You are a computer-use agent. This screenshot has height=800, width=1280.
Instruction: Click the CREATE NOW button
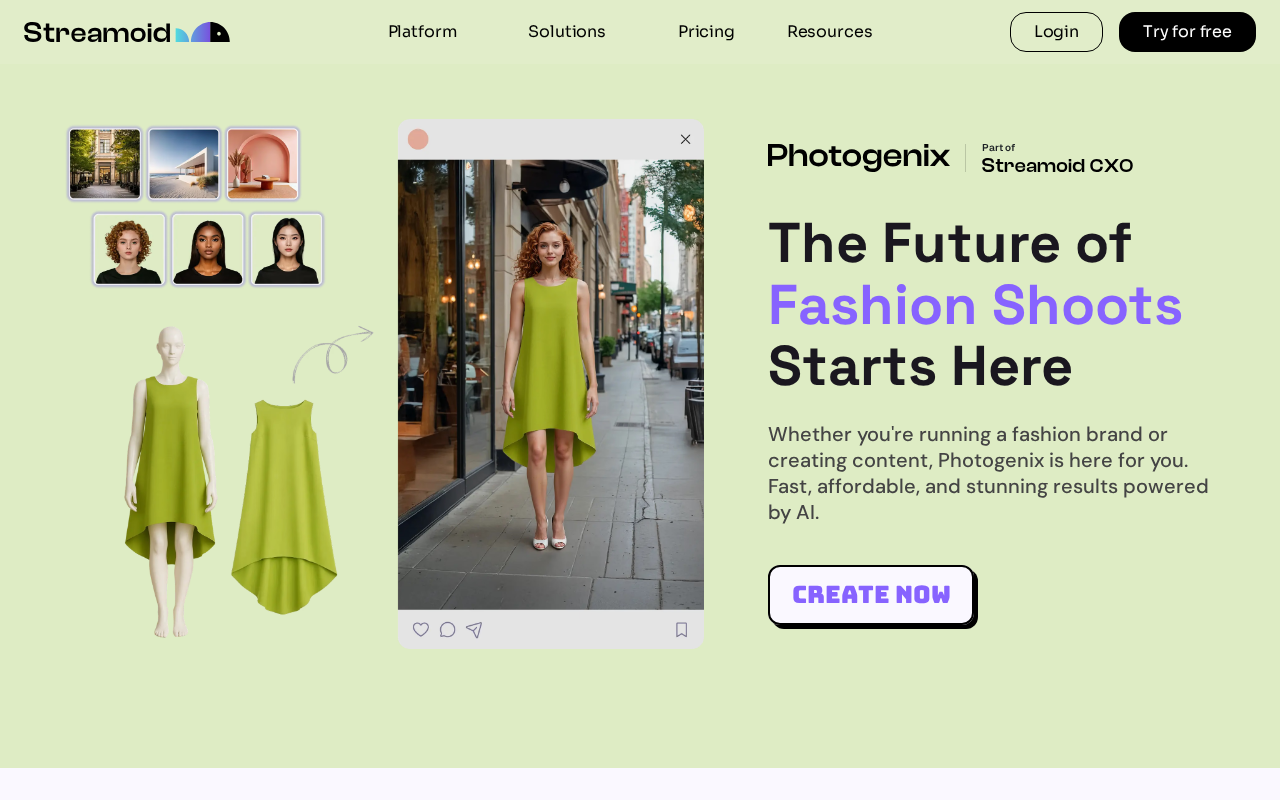tap(871, 595)
